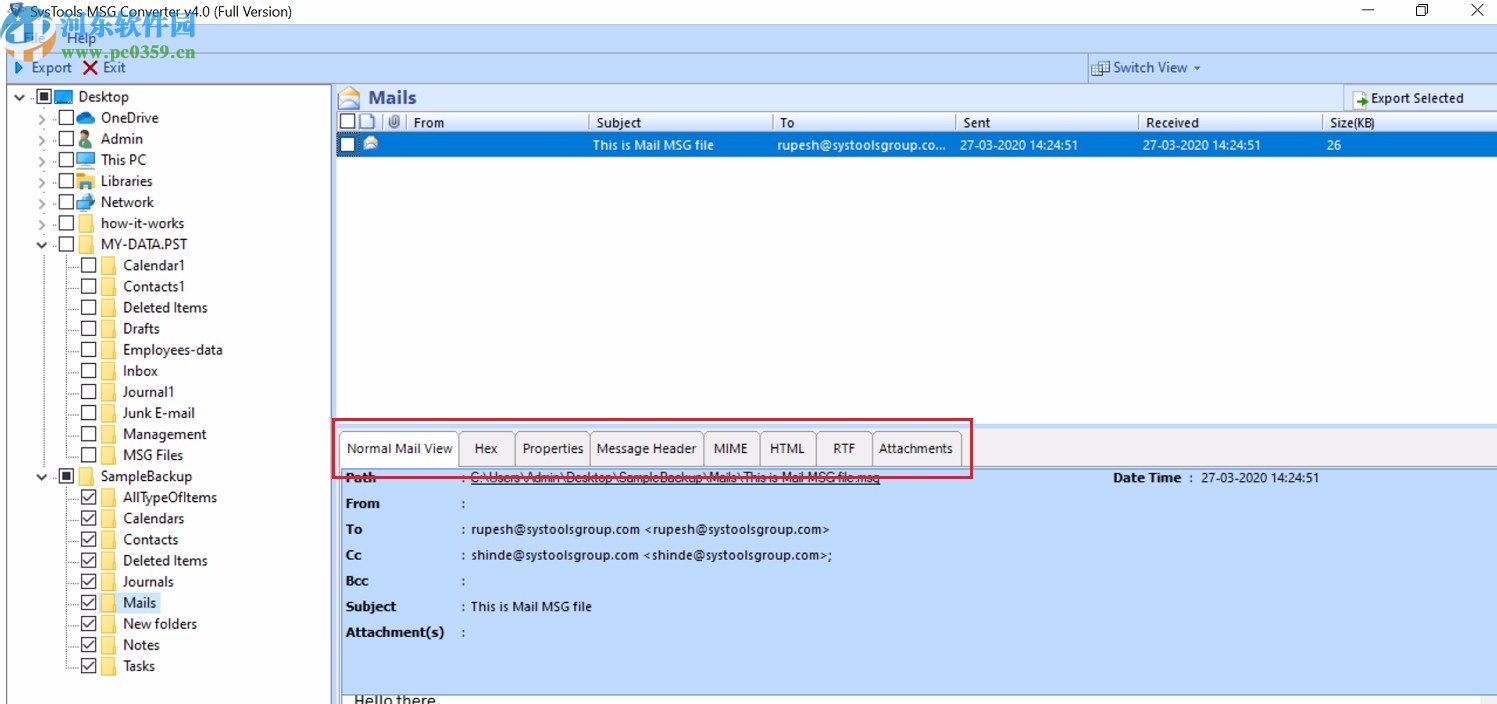1497x704 pixels.
Task: Uncheck the Mails folder under SampleBackup
Action: pyautogui.click(x=89, y=602)
